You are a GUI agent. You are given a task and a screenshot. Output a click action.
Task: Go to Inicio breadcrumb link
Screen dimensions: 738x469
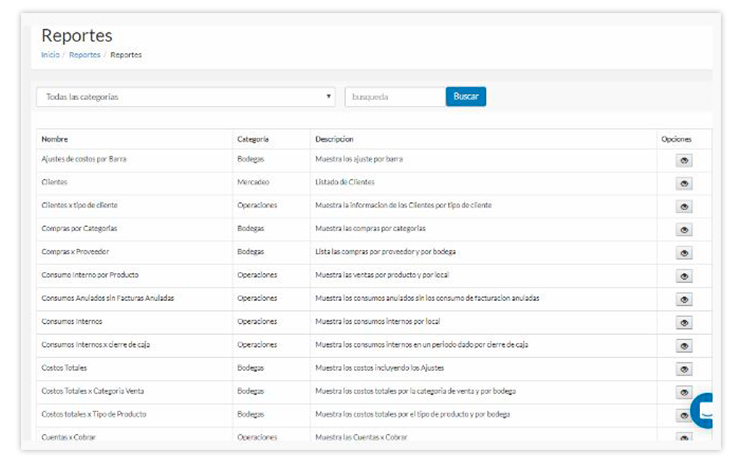(x=50, y=55)
